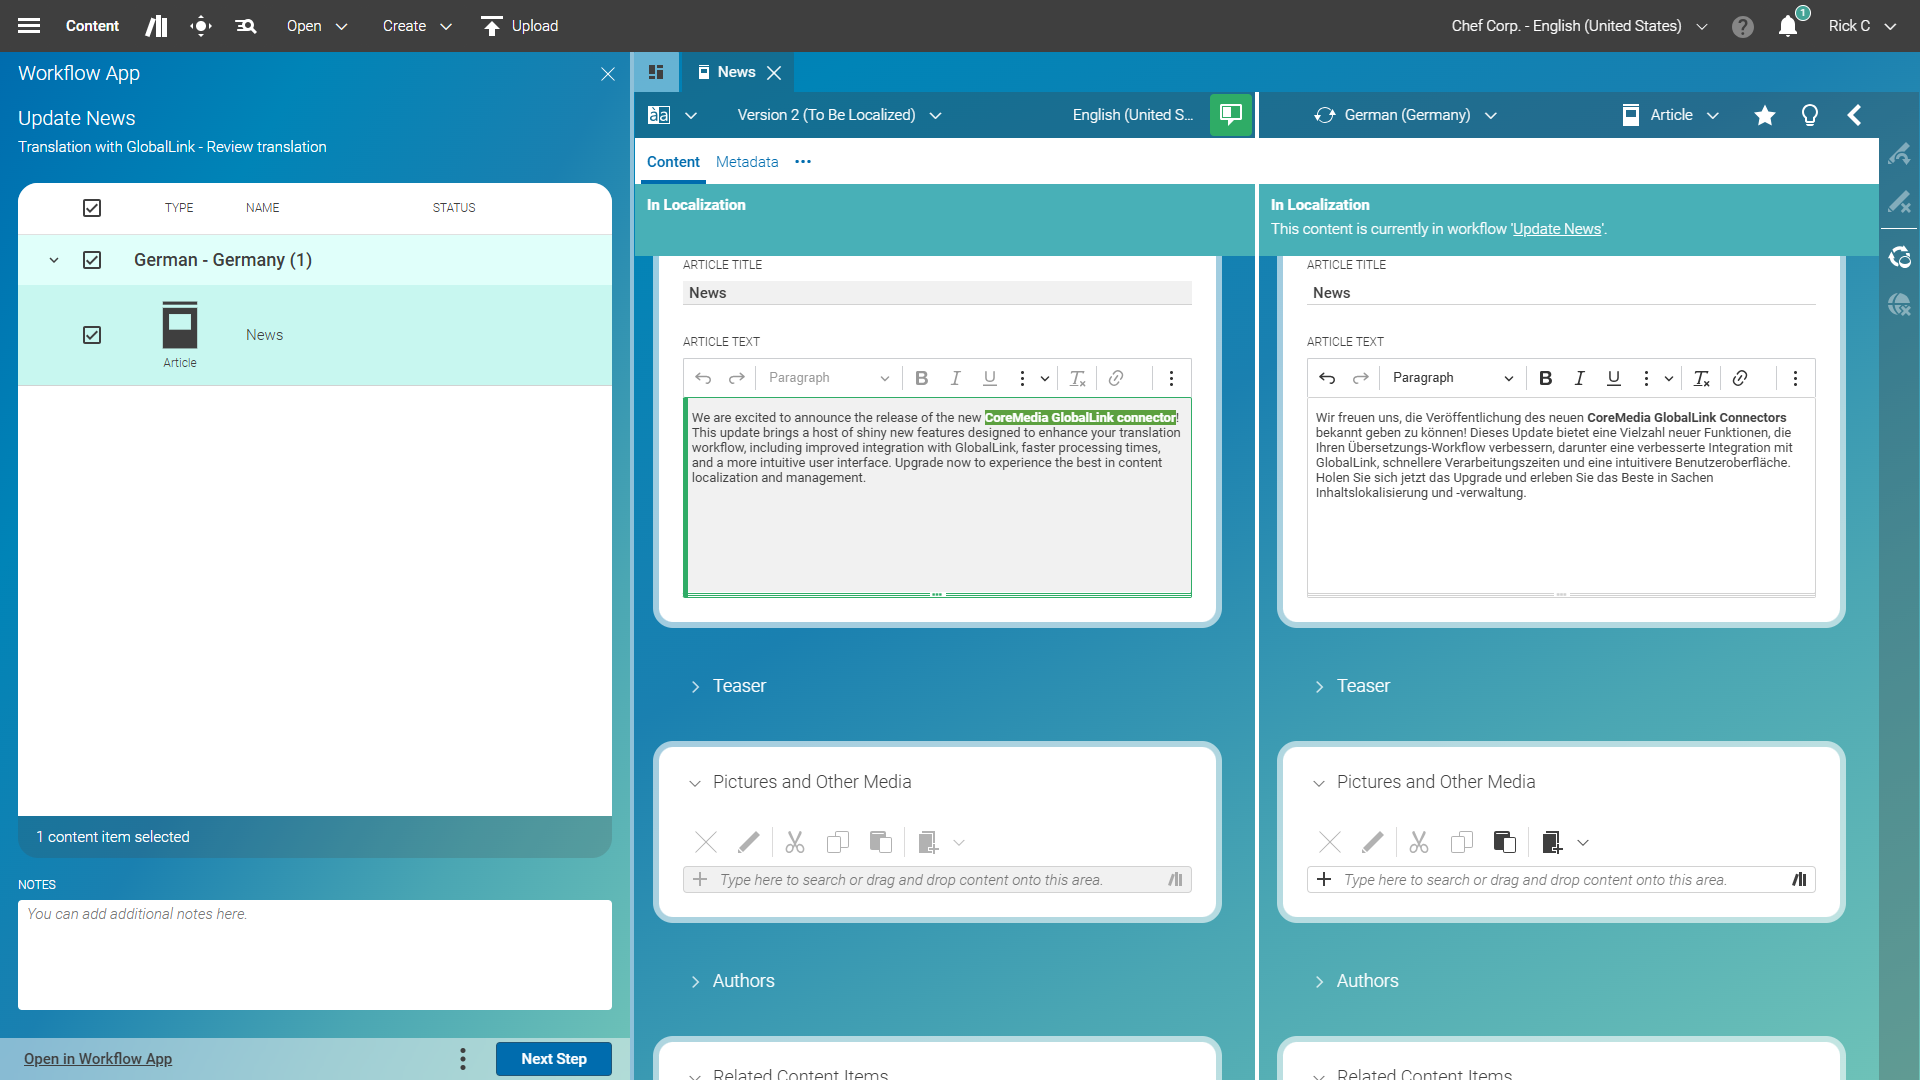This screenshot has height=1080, width=1920.
Task: Click the lightbulb feedback icon
Action: [x=1810, y=115]
